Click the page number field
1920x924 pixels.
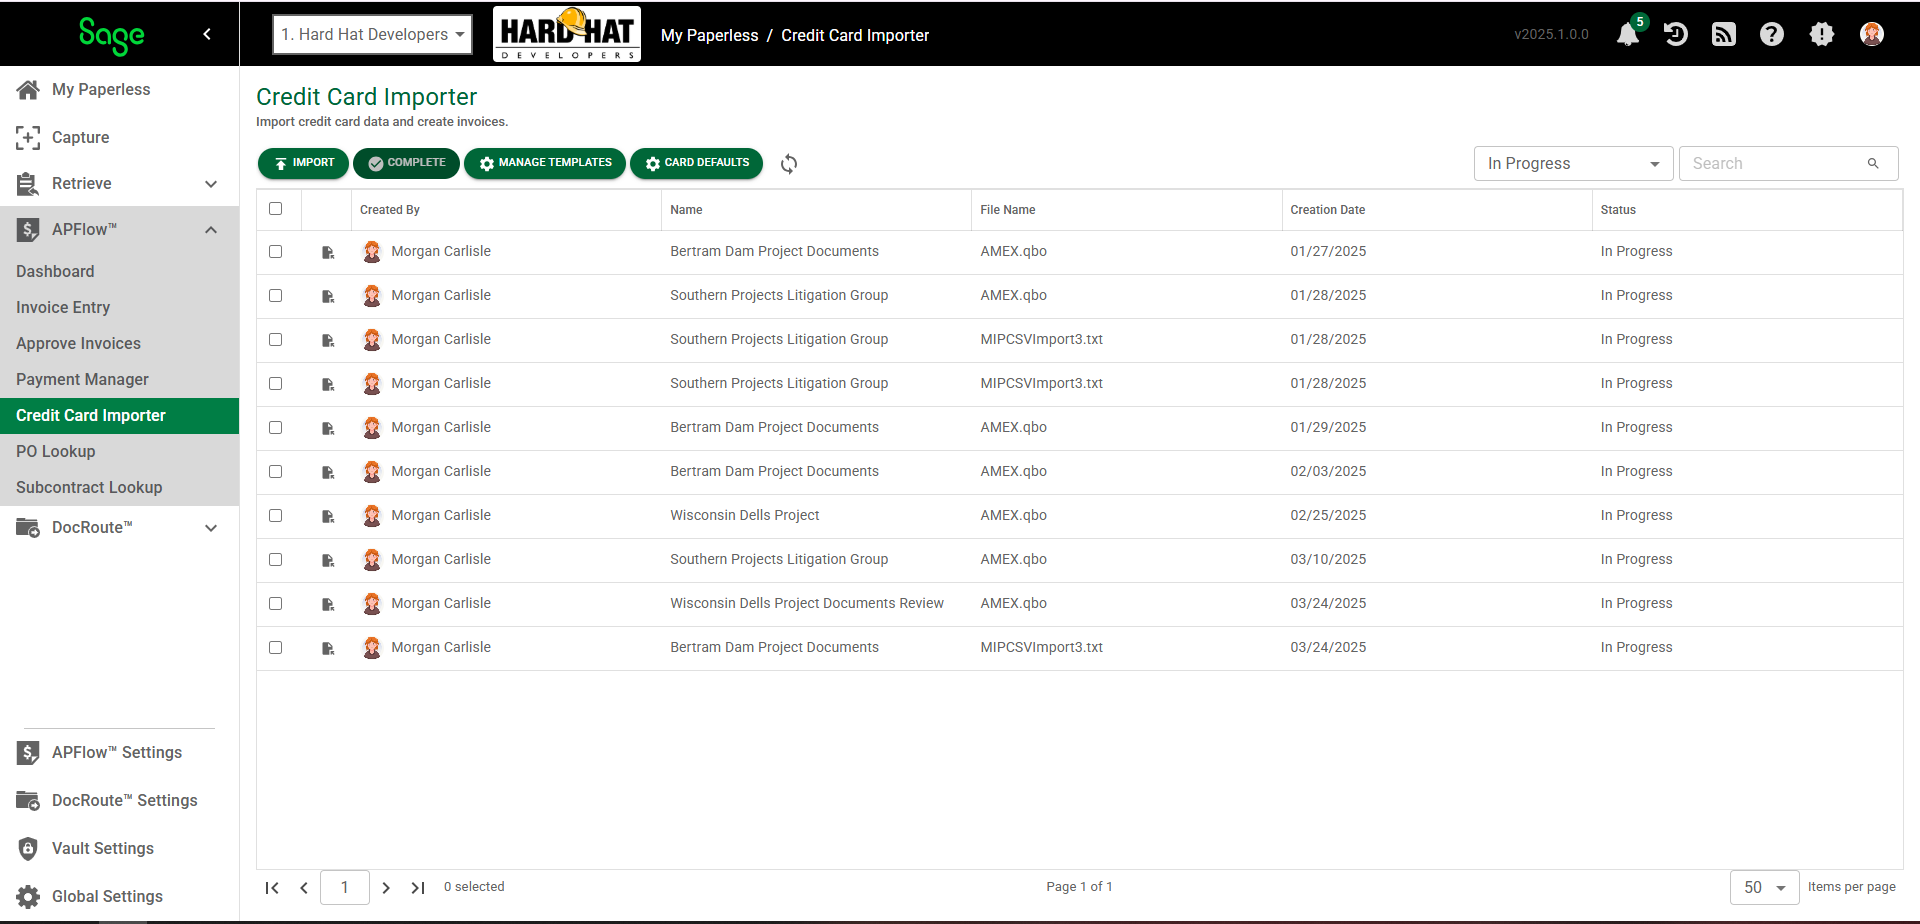click(x=345, y=888)
